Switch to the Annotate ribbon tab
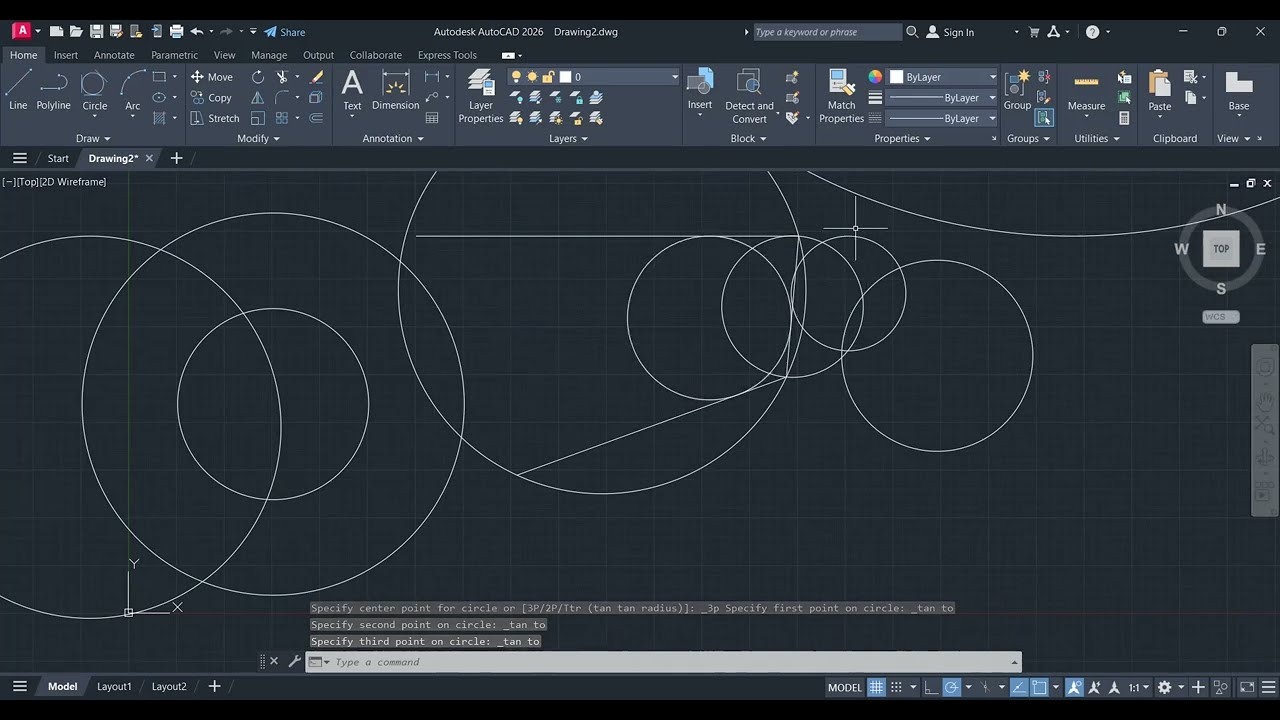Image resolution: width=1280 pixels, height=720 pixels. 114,55
